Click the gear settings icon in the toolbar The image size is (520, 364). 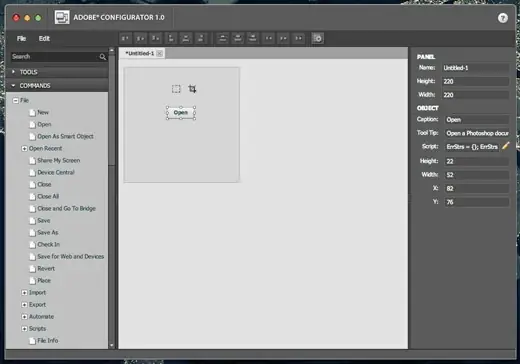coord(318,38)
